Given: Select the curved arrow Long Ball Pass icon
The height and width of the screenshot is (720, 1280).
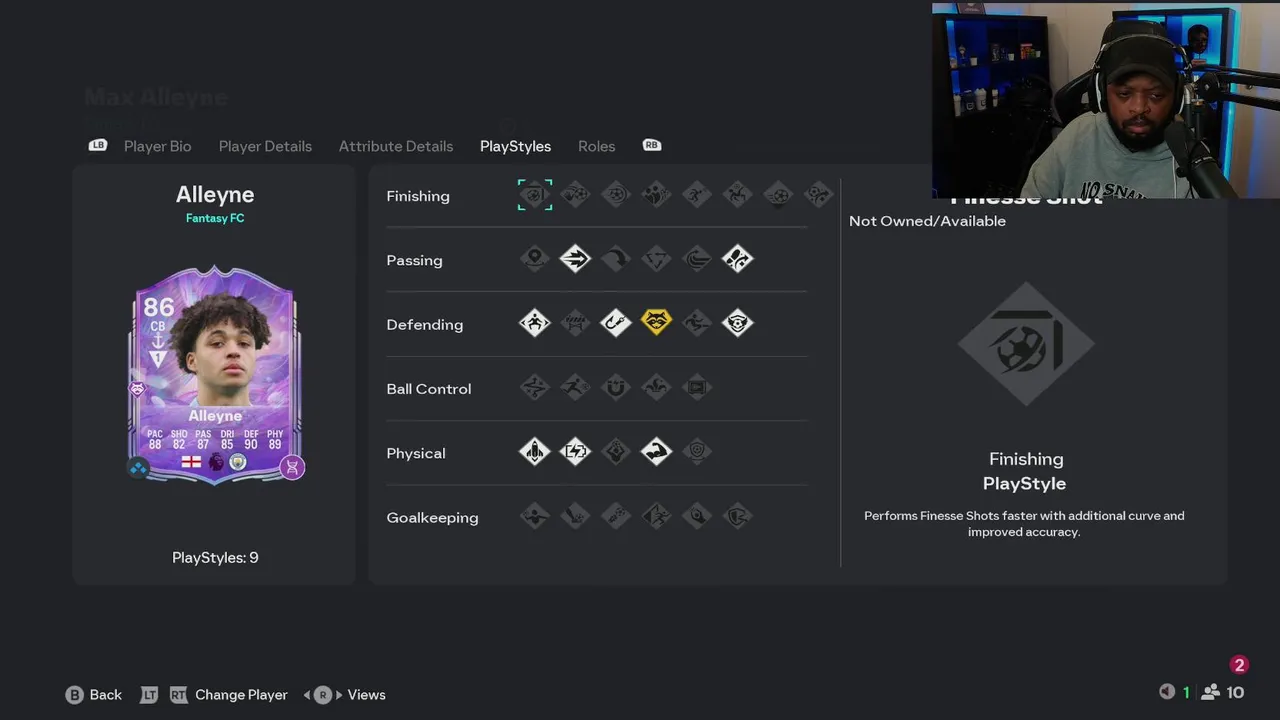Looking at the screenshot, I should click(616, 259).
